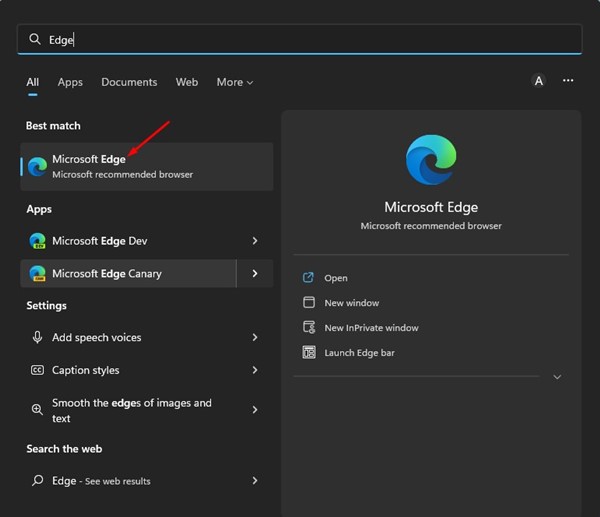Click the Microsoft Edge title in preview pane
The height and width of the screenshot is (517, 600).
431,207
